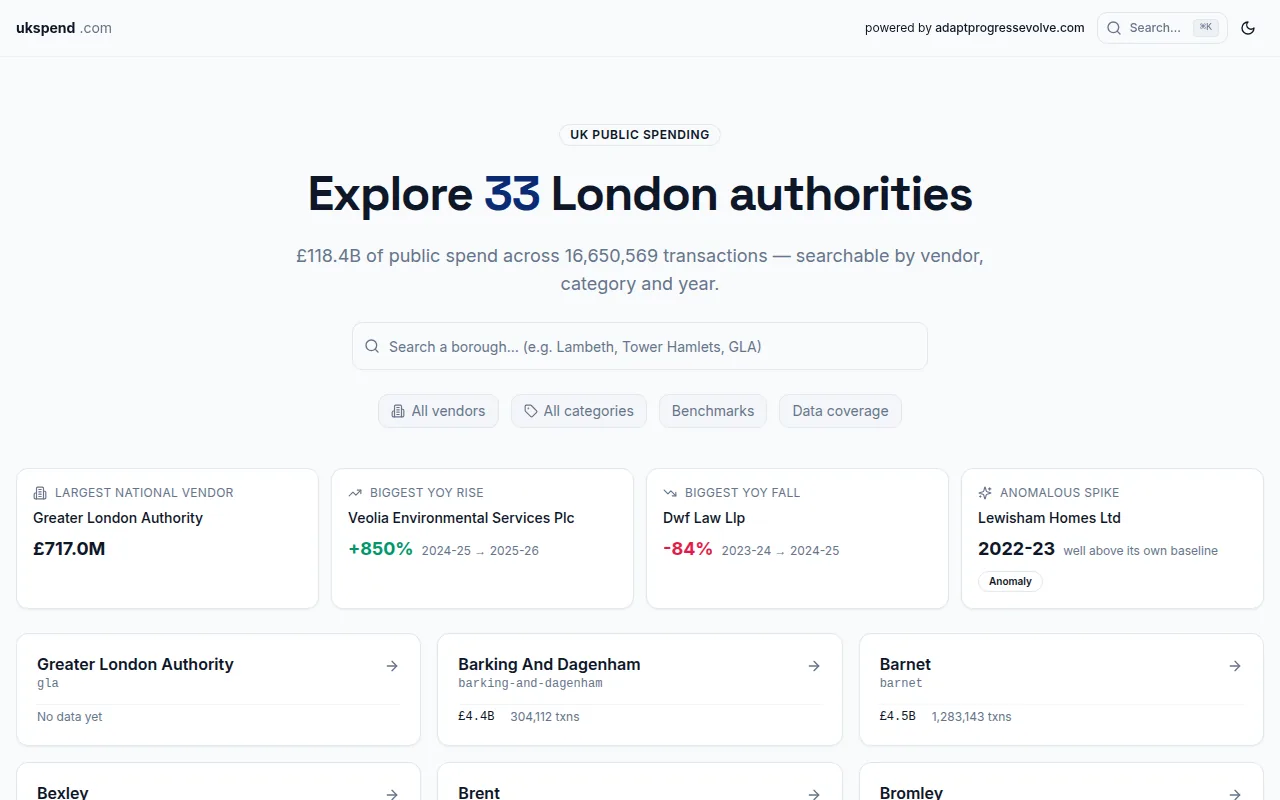Toggle dark mode moon icon

[1248, 28]
